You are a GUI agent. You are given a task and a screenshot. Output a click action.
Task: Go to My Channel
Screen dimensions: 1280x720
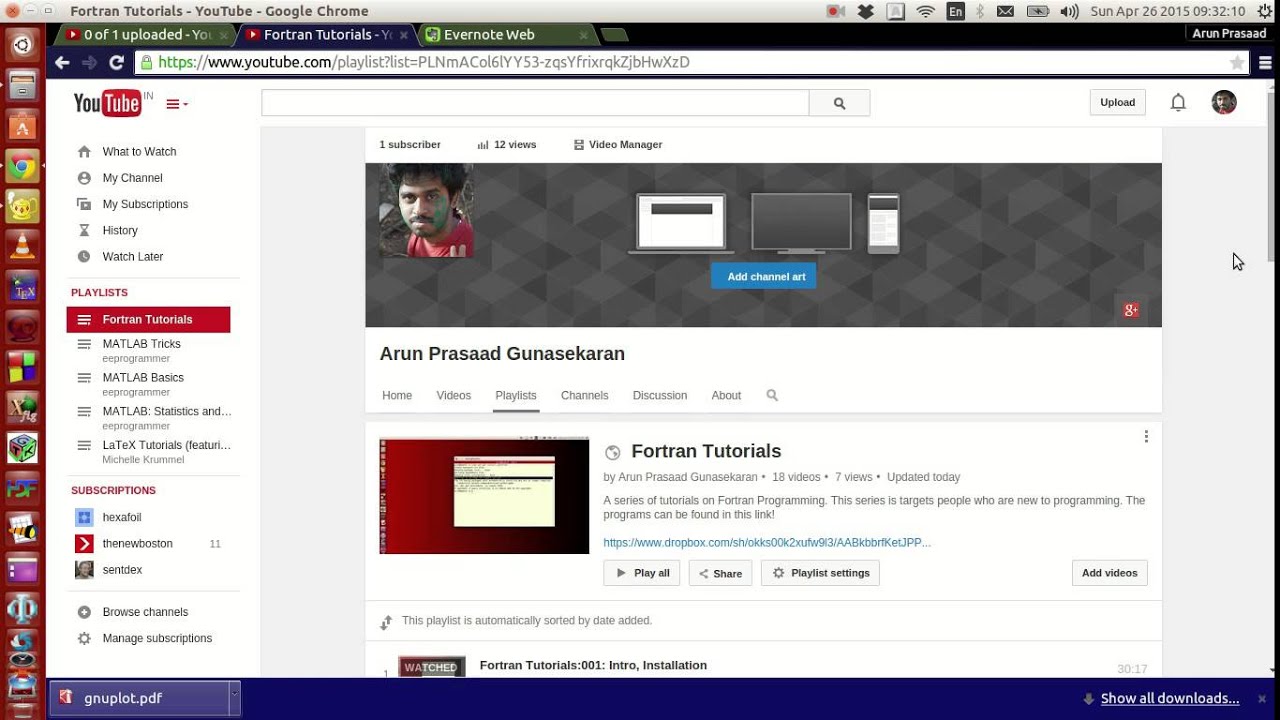[132, 178]
